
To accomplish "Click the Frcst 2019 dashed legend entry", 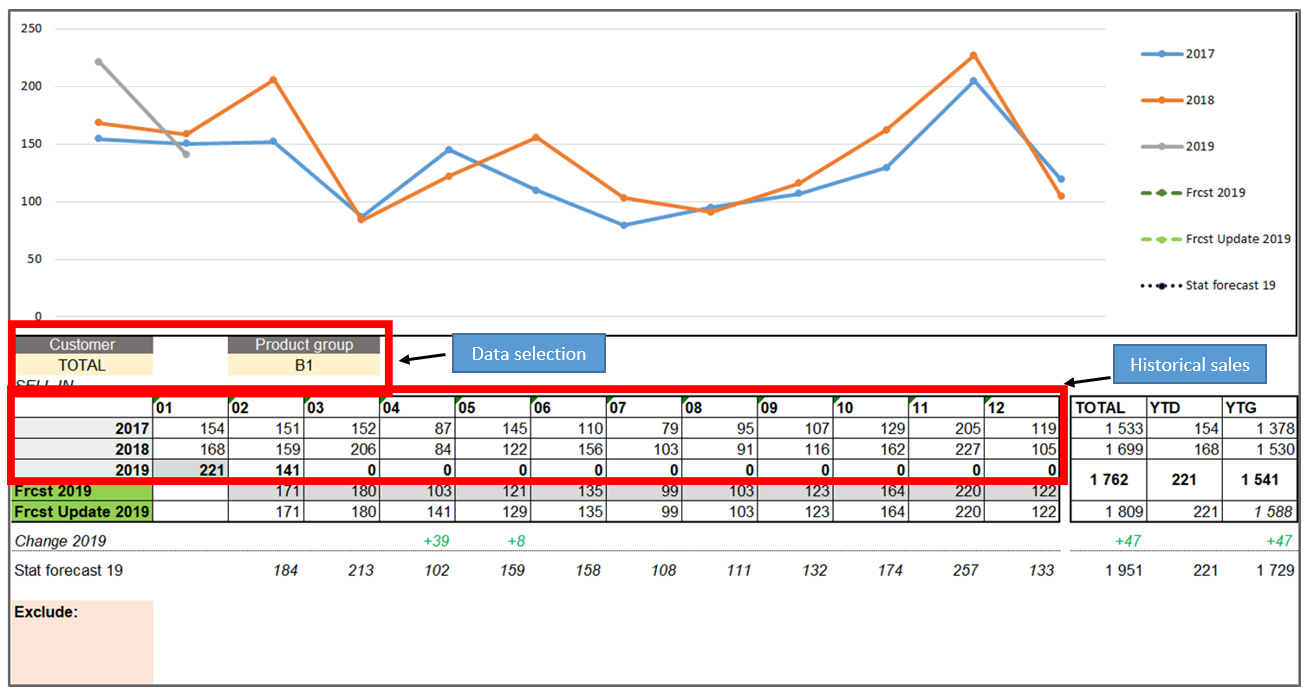I will [1214, 192].
